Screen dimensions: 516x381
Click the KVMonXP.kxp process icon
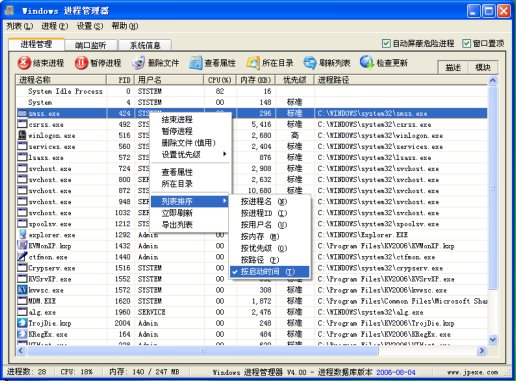pos(22,245)
